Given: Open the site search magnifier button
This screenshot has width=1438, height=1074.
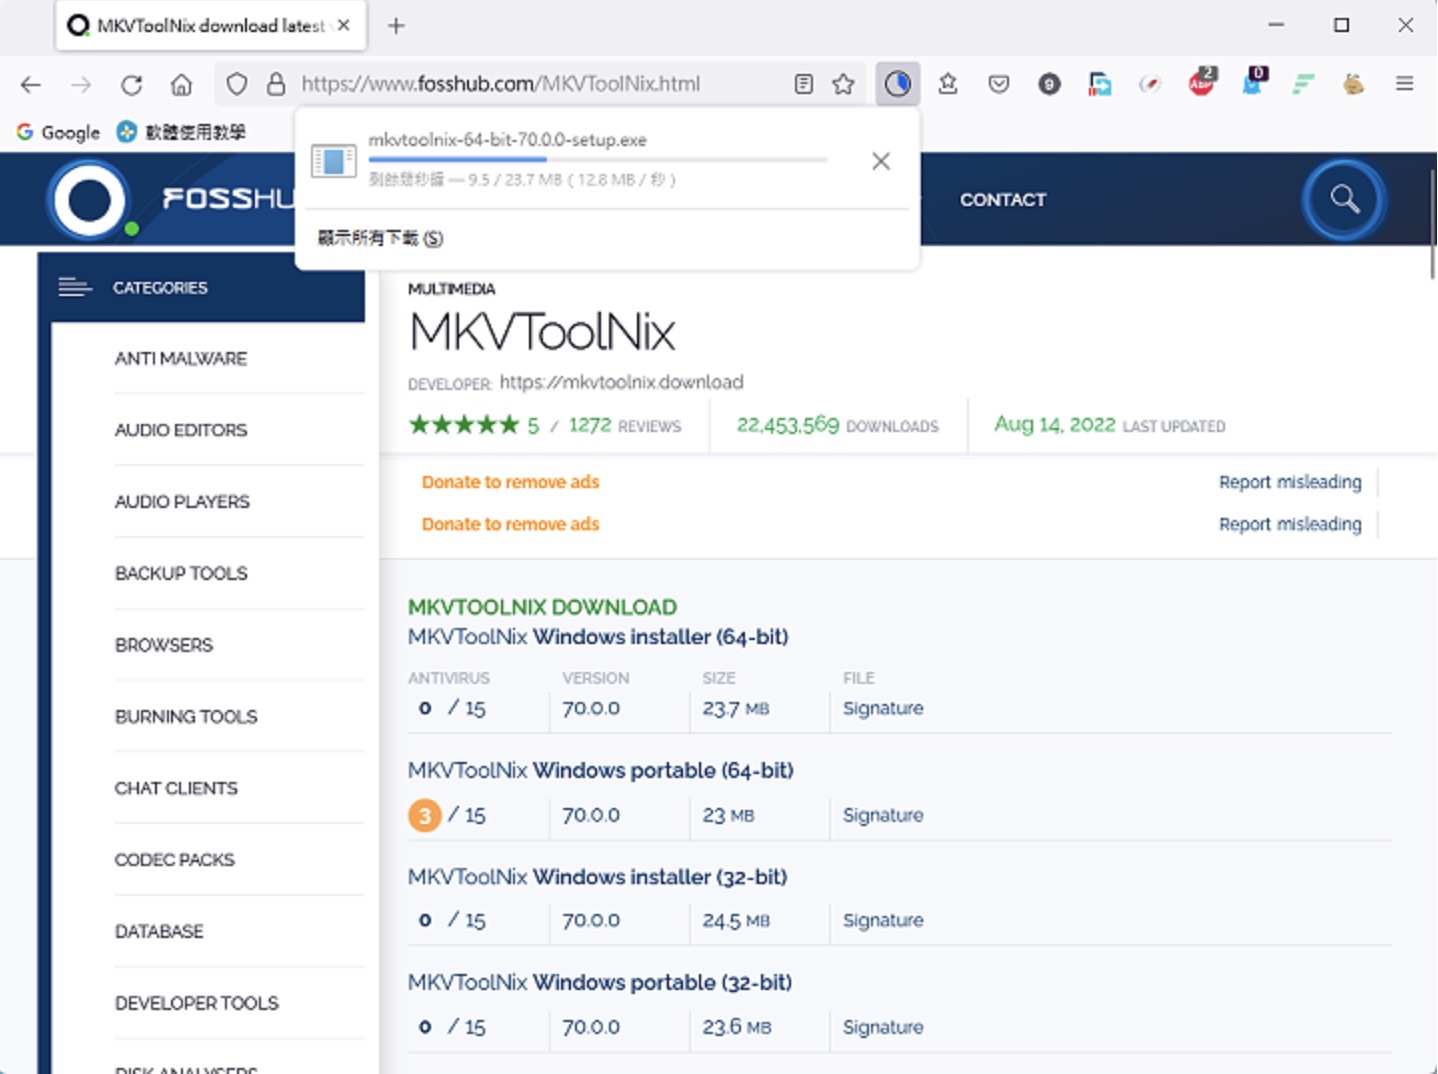Looking at the screenshot, I should [x=1344, y=200].
